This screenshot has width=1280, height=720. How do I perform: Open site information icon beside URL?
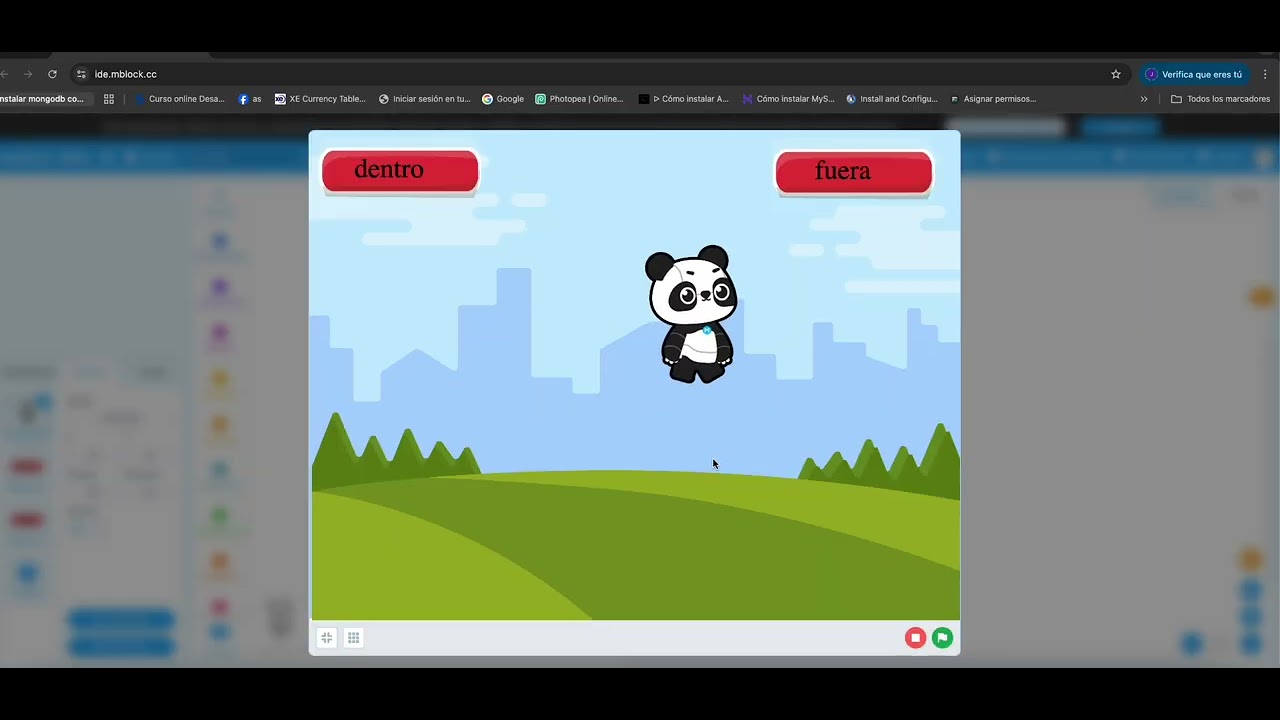tap(81, 74)
